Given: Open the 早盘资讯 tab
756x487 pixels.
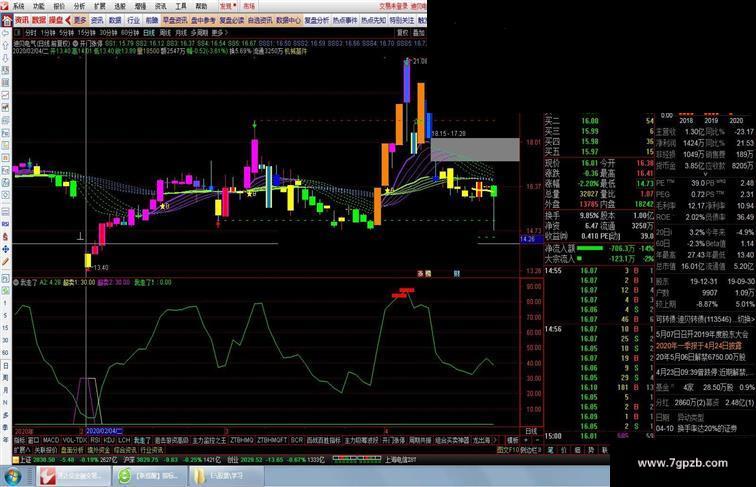Looking at the screenshot, I should [175, 20].
